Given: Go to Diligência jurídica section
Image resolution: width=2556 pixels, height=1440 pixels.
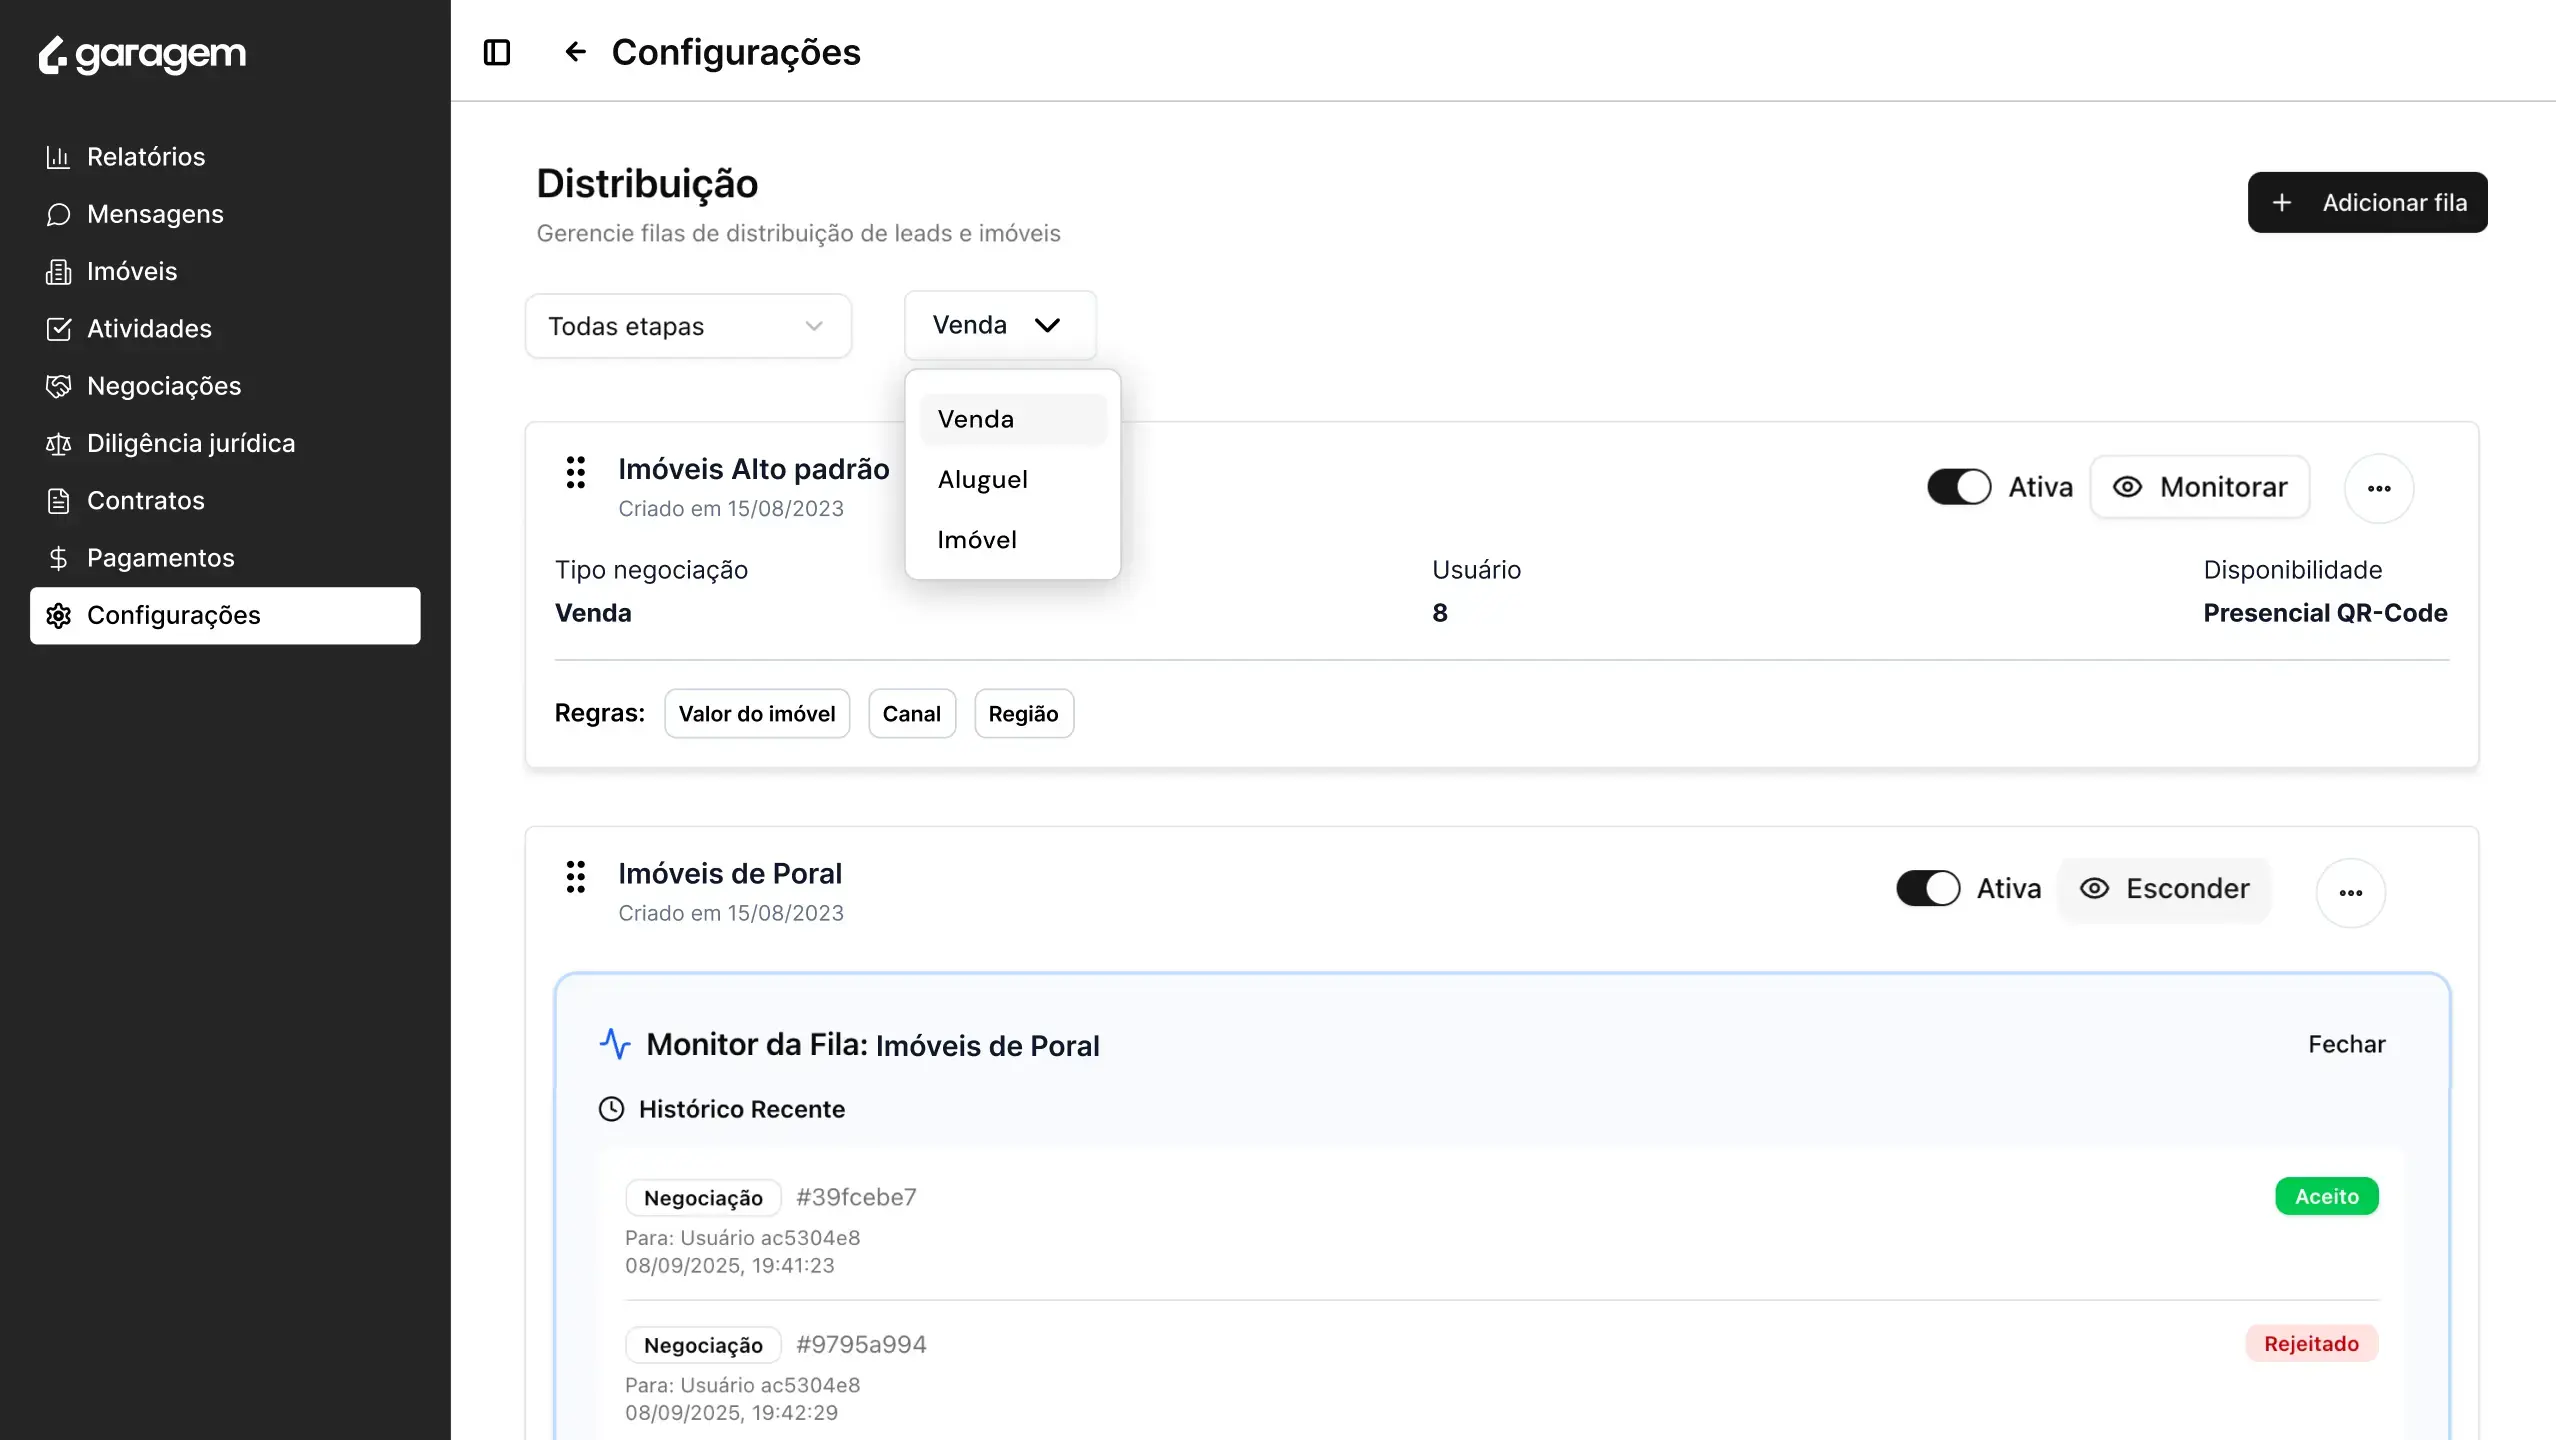Looking at the screenshot, I should [x=190, y=443].
